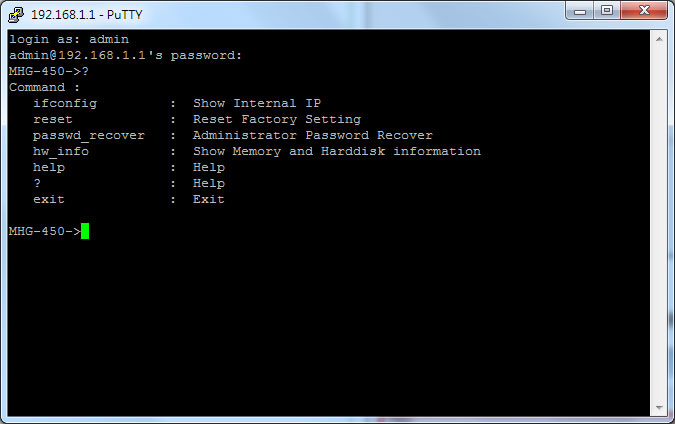The image size is (675, 424).
Task: Click the scrollbar down arrow
Action: (659, 407)
